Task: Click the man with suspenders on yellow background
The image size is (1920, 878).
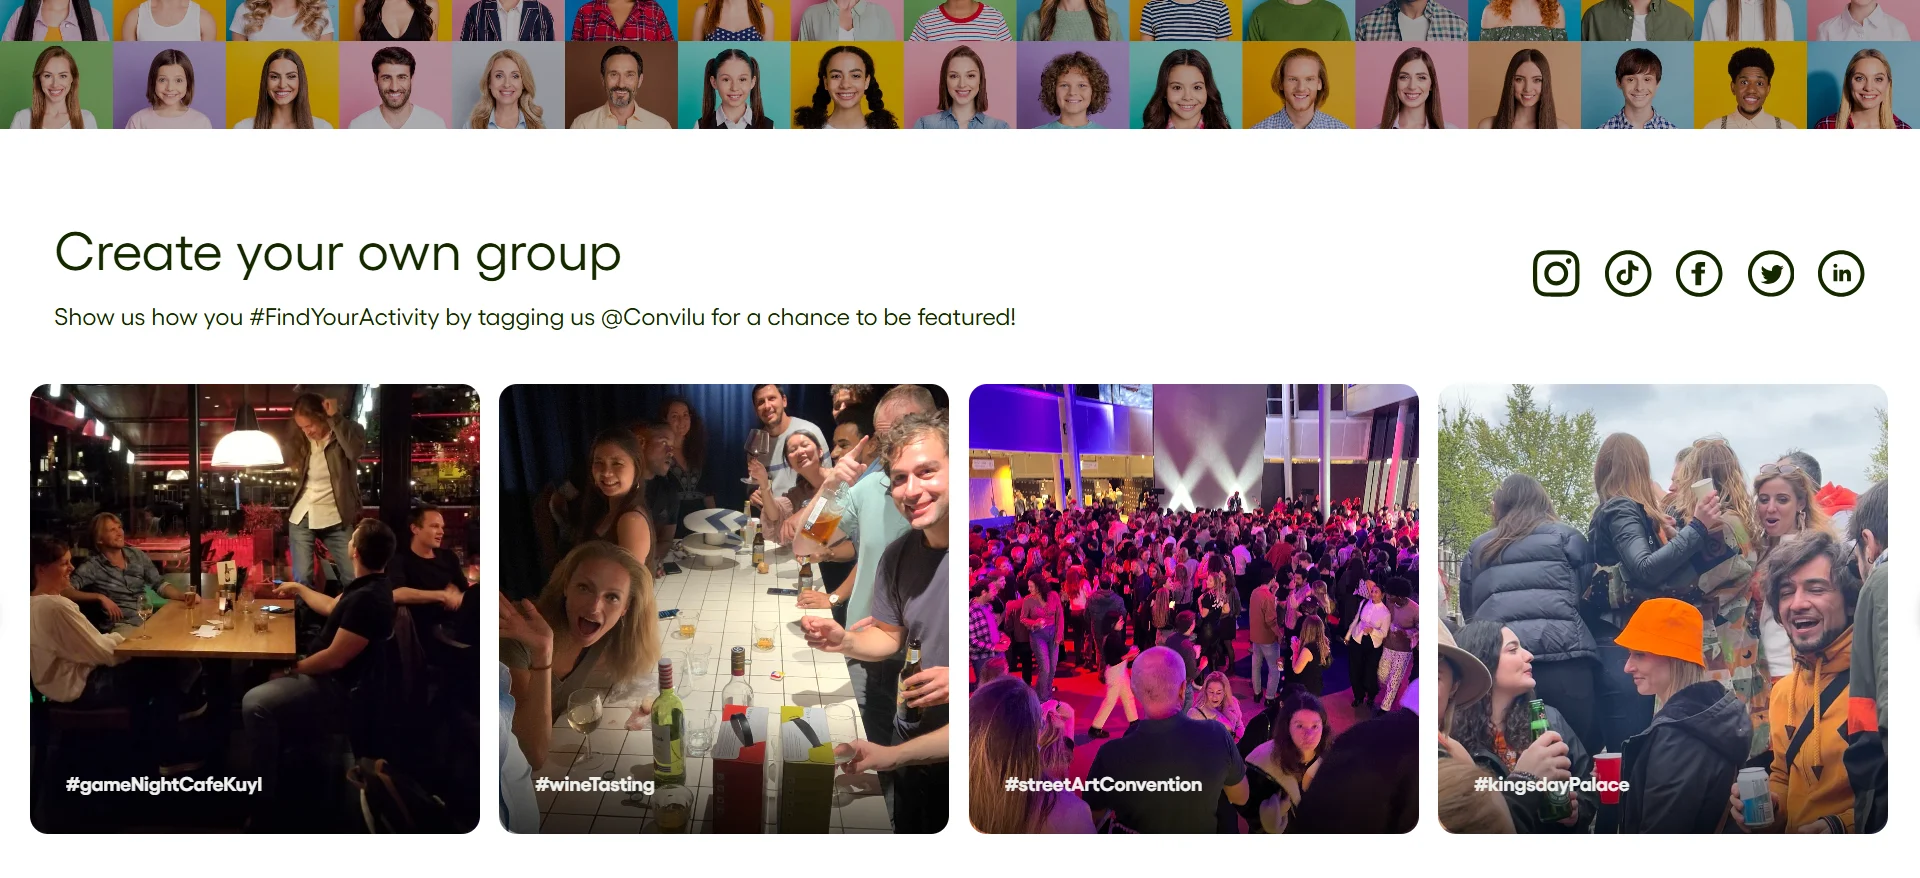Action: [1750, 85]
